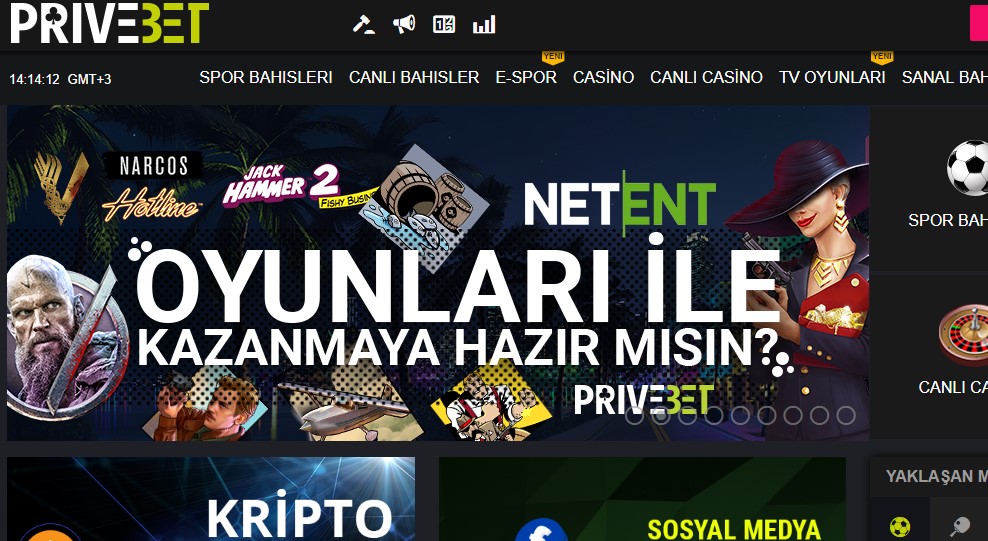Select the second banner slide dot
Image resolution: width=988 pixels, height=541 pixels.
tap(661, 416)
